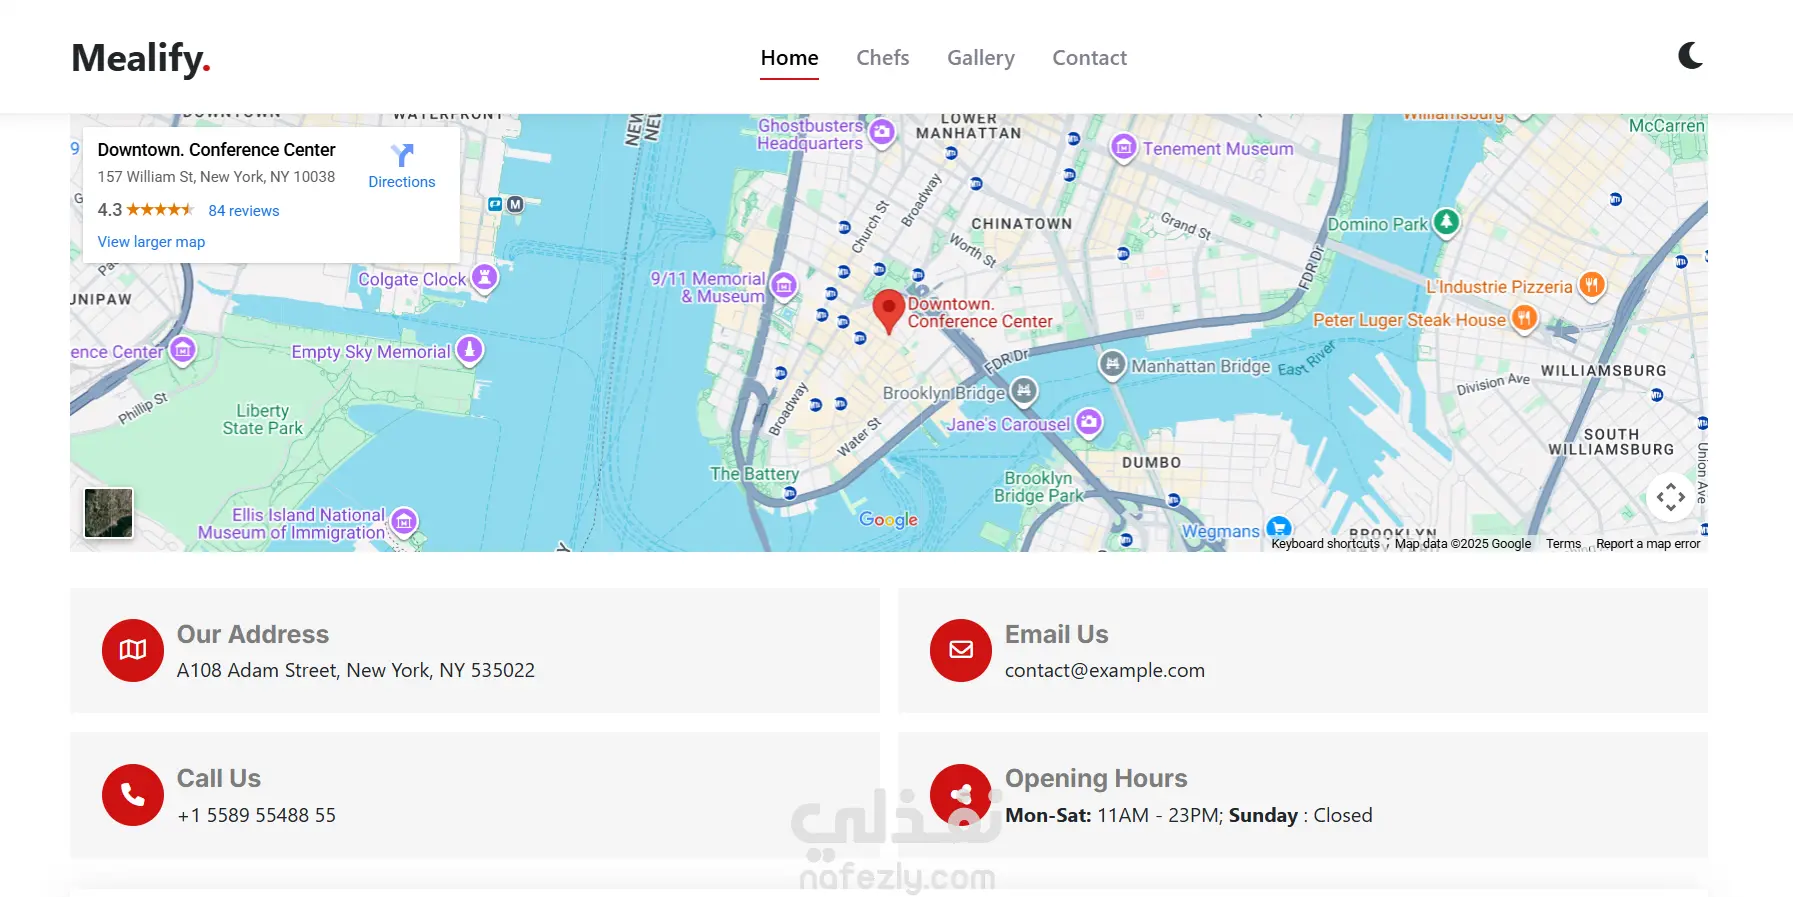
Task: Click The Battery park label
Action: tap(754, 474)
